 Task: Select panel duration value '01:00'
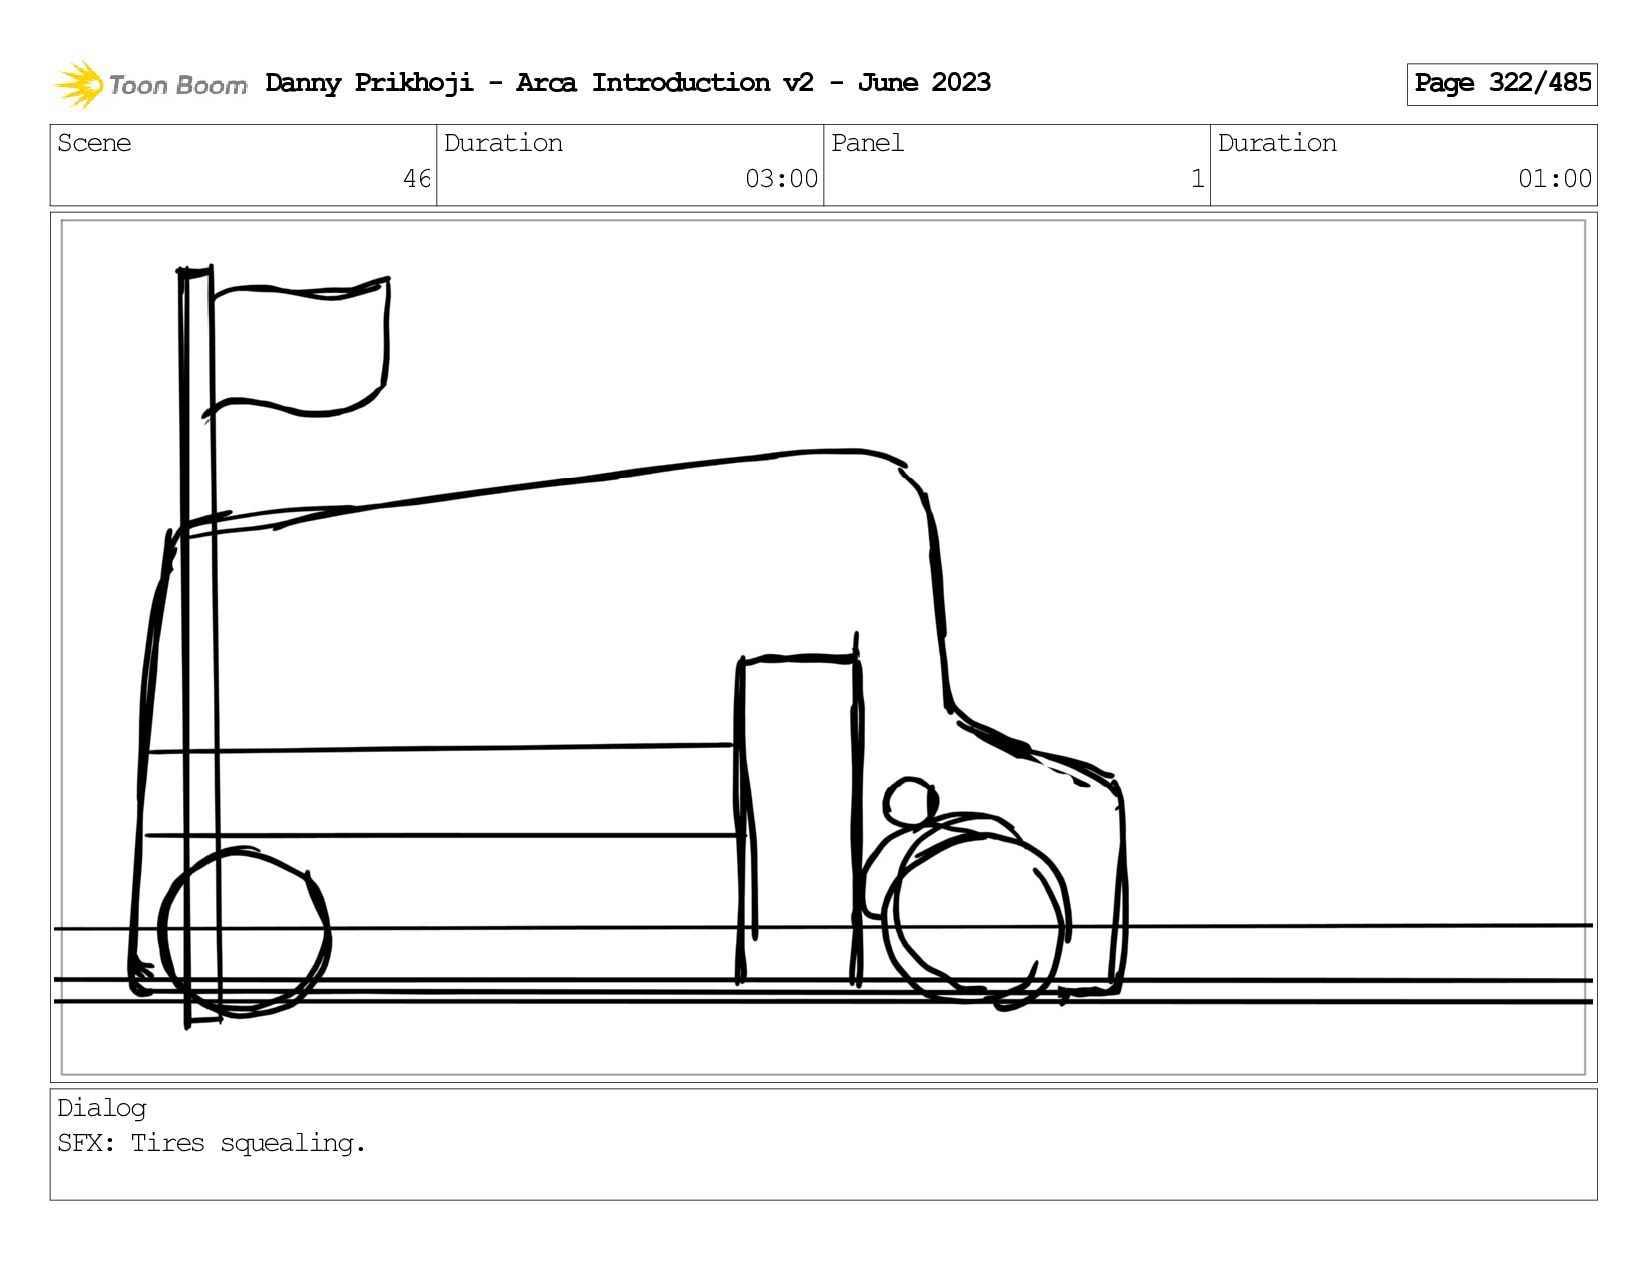tap(1555, 179)
